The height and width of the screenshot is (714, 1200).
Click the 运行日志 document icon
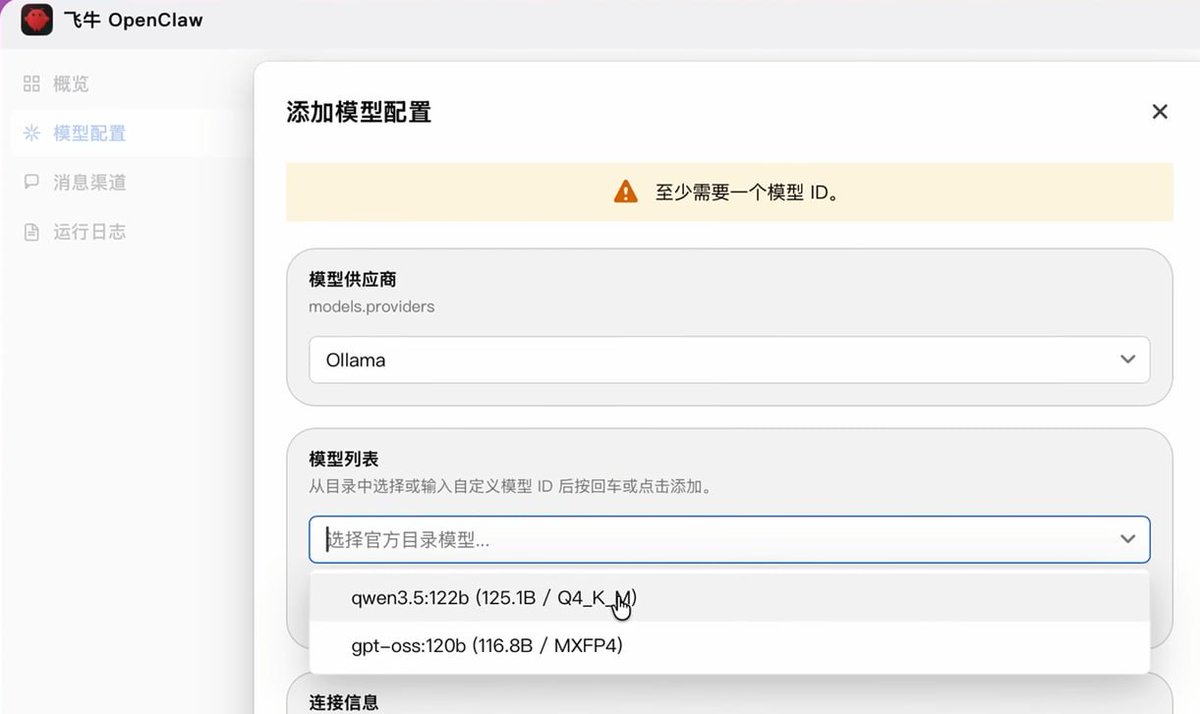(x=32, y=232)
